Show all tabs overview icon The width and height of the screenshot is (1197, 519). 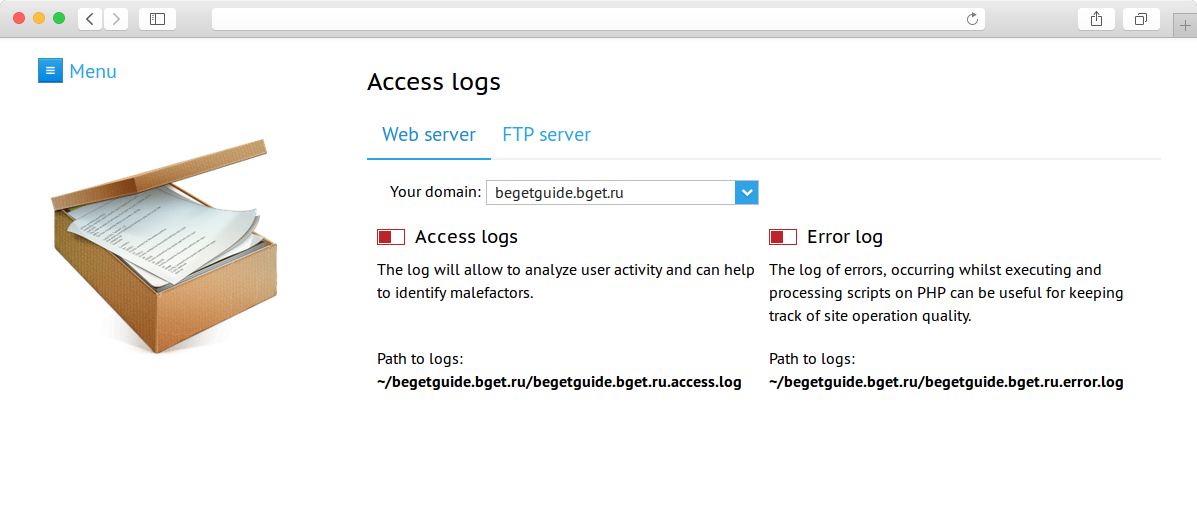(1141, 19)
